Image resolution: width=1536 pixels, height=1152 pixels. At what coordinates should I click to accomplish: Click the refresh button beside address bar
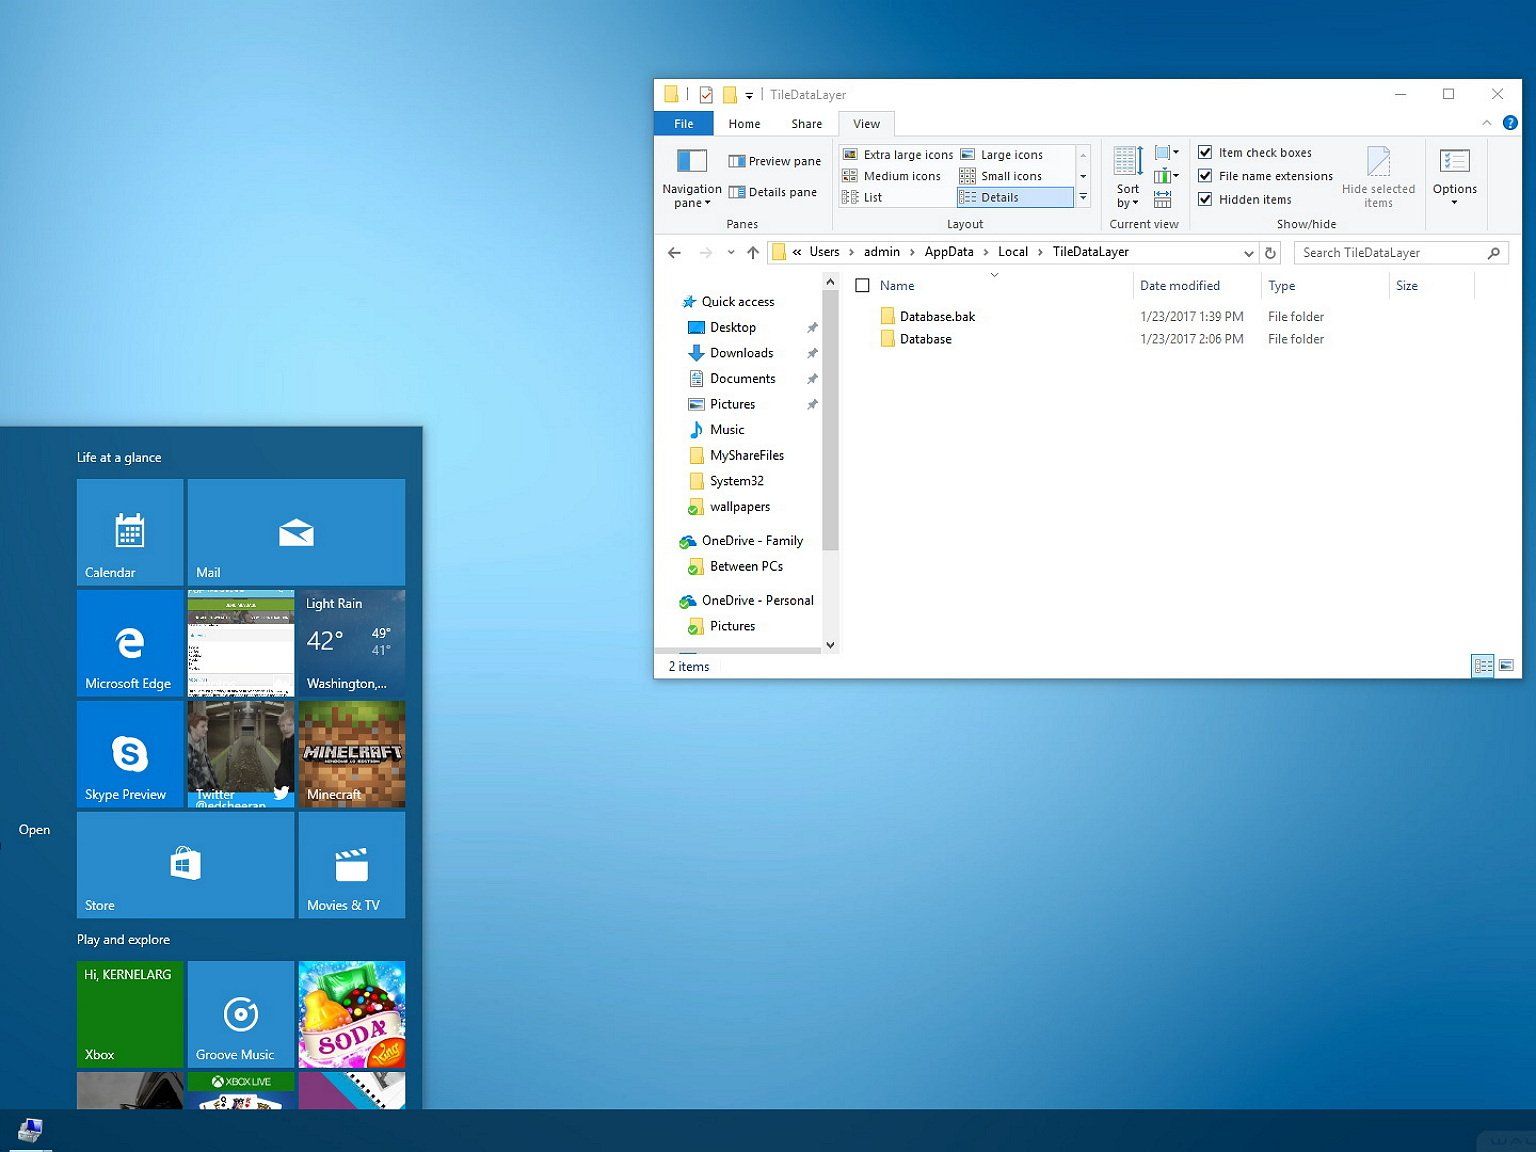[1270, 253]
